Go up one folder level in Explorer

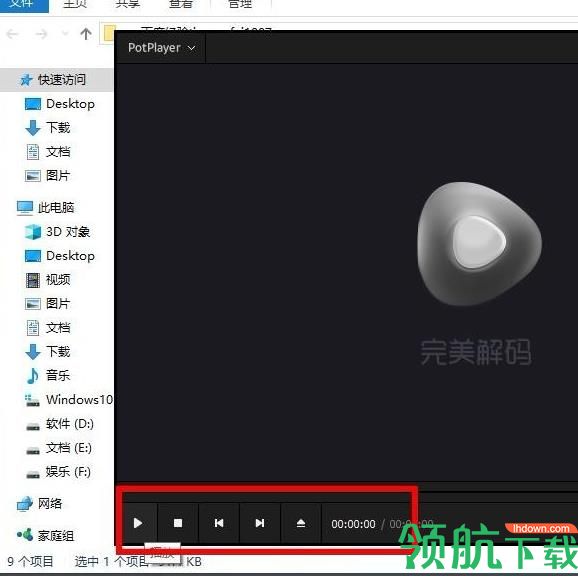86,34
